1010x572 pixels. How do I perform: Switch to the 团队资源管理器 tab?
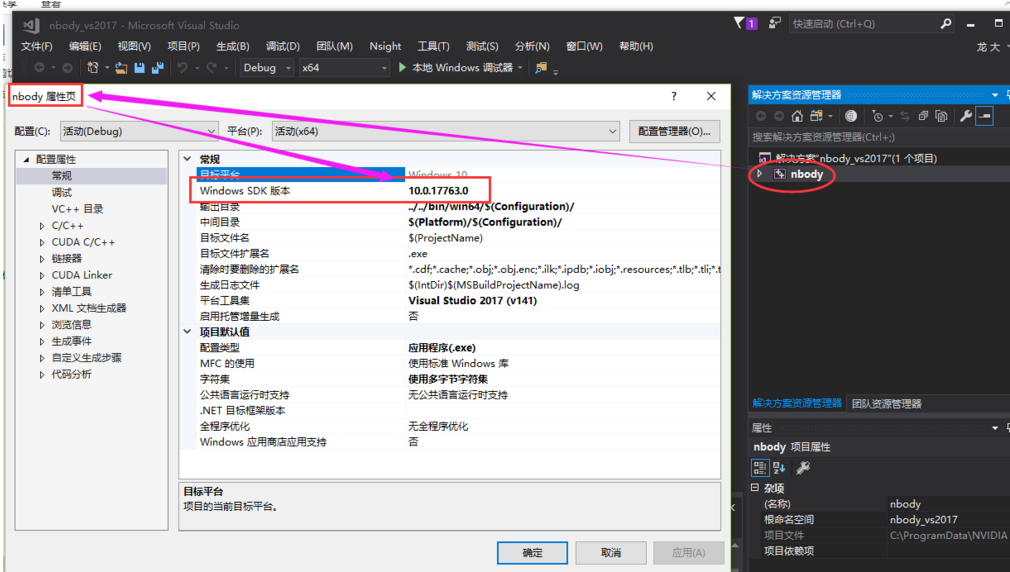[886, 404]
